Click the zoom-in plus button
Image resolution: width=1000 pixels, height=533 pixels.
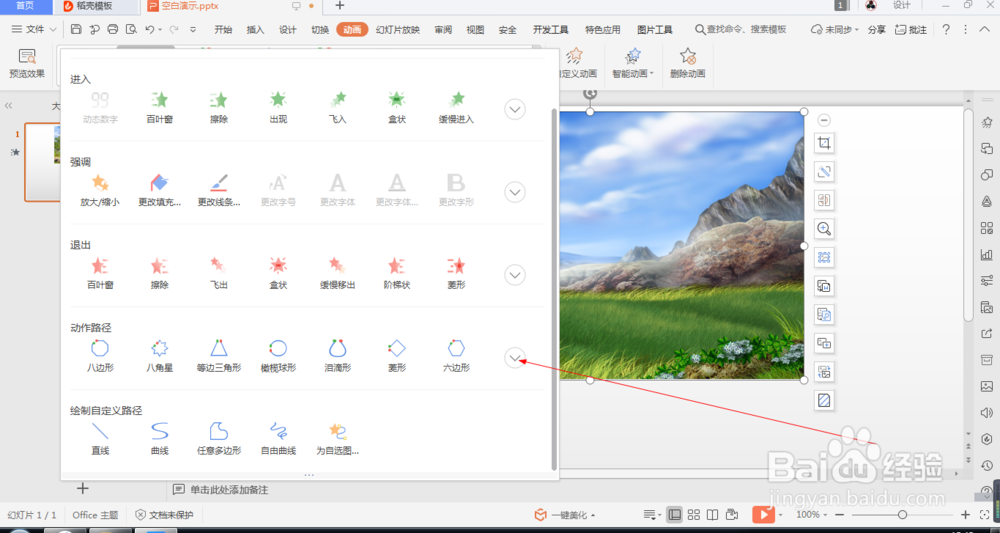click(966, 515)
